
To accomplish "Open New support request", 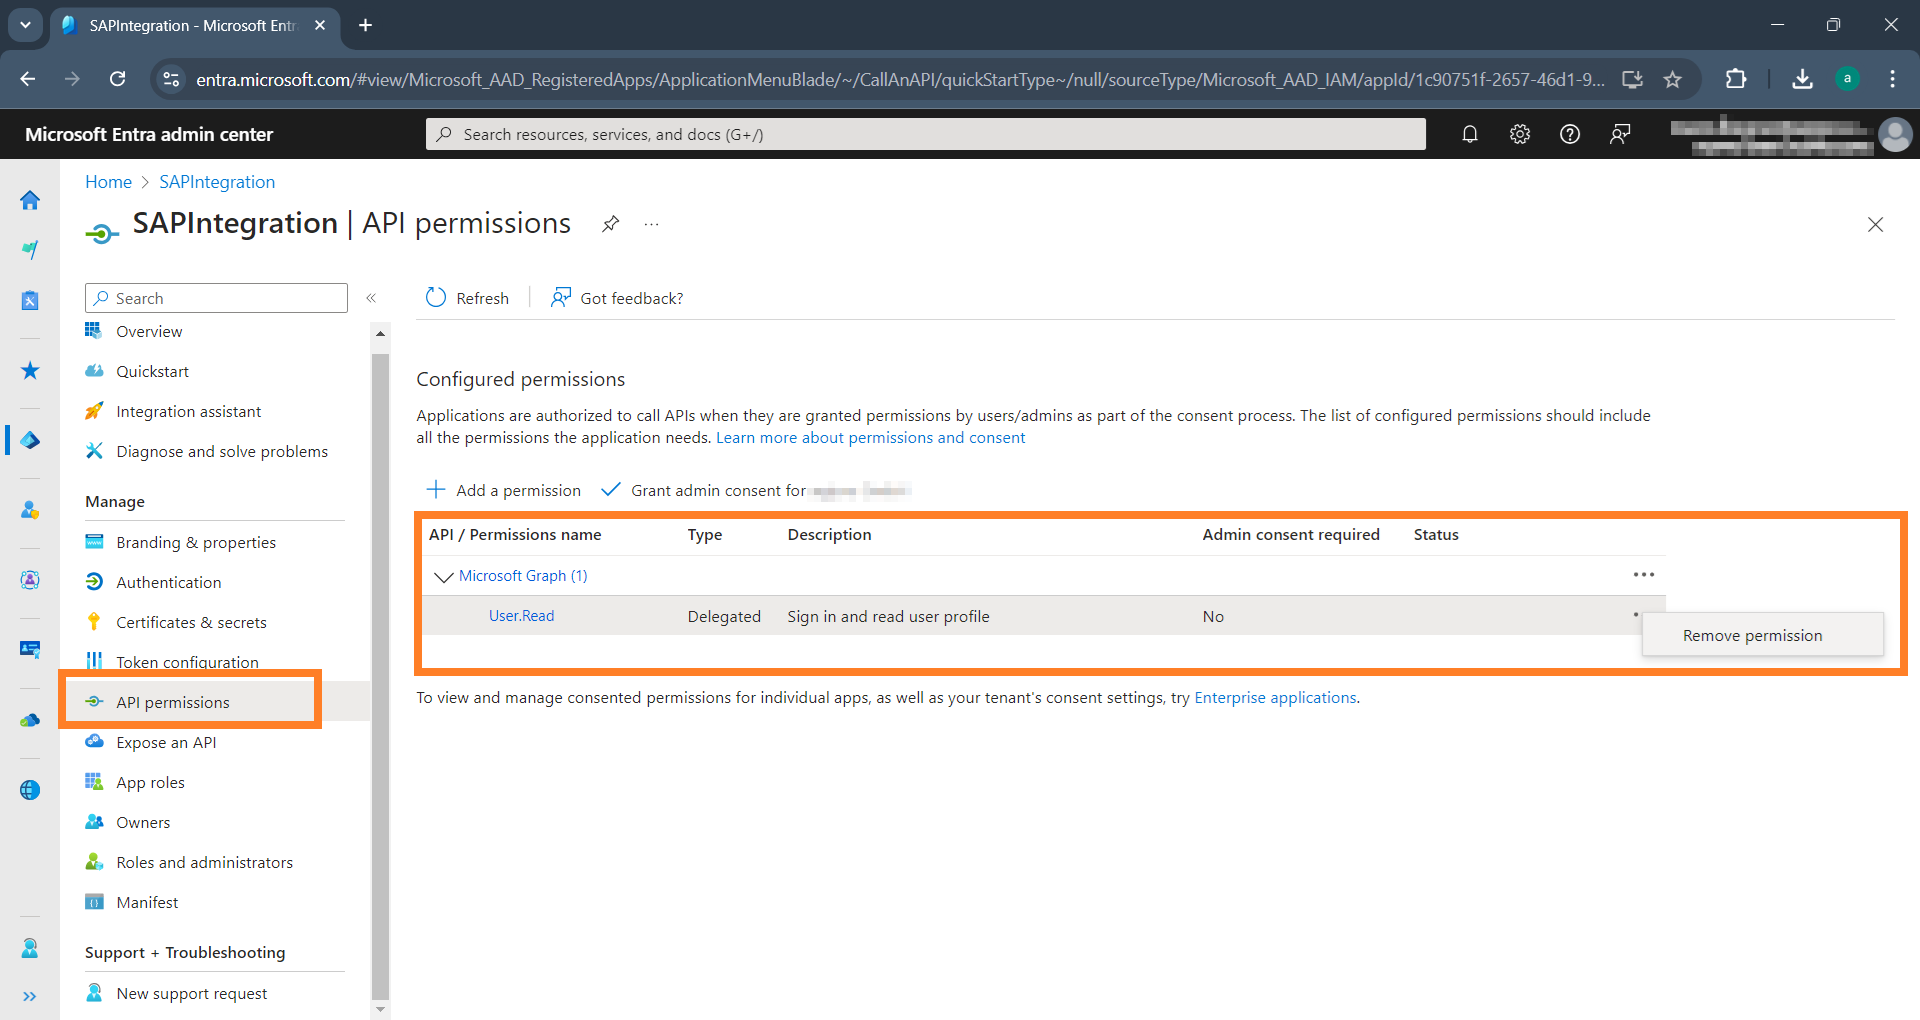I will click(191, 993).
